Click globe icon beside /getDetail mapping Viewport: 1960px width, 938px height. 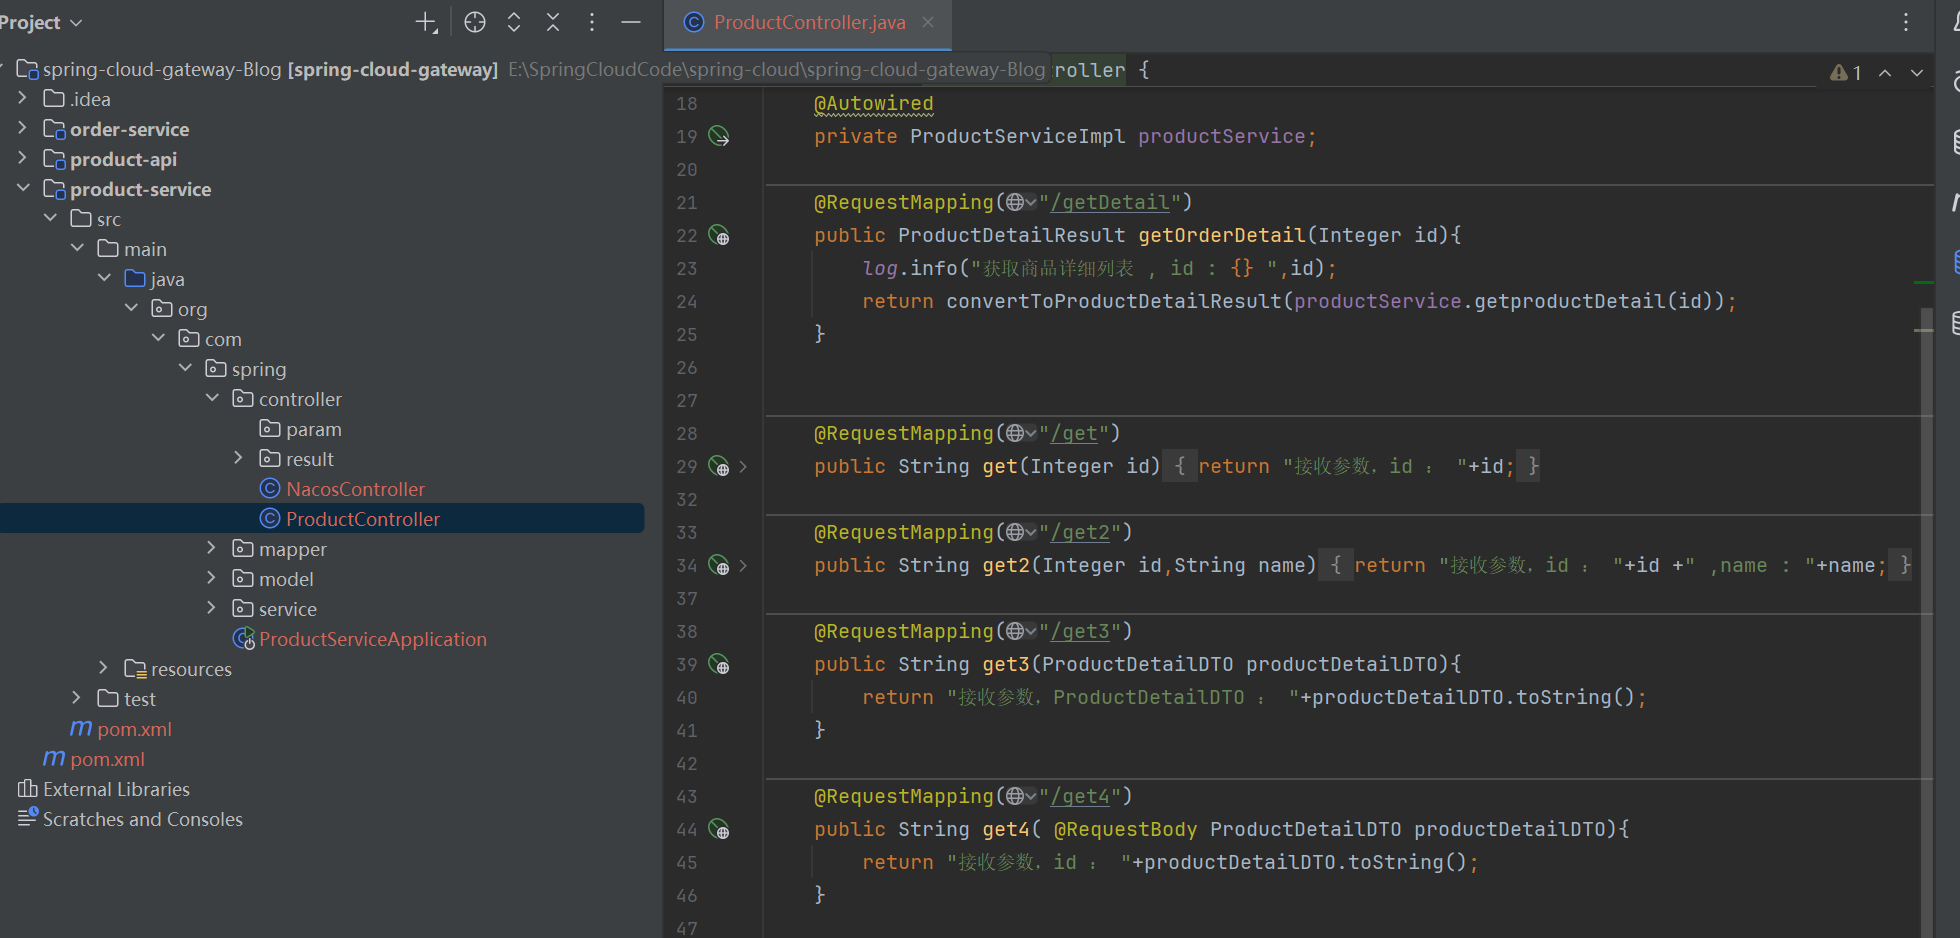[1021, 202]
